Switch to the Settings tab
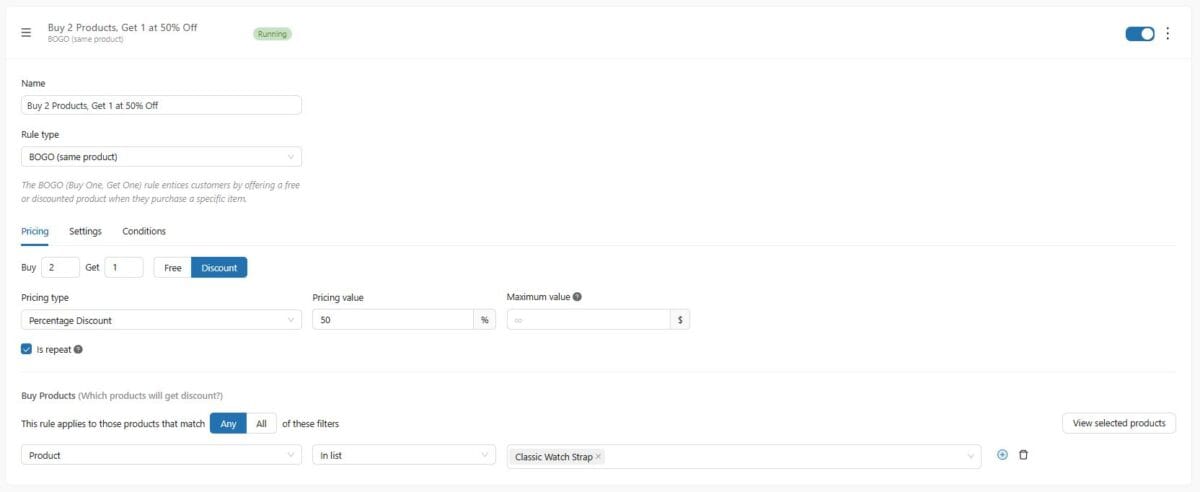The height and width of the screenshot is (492, 1200). 85,231
